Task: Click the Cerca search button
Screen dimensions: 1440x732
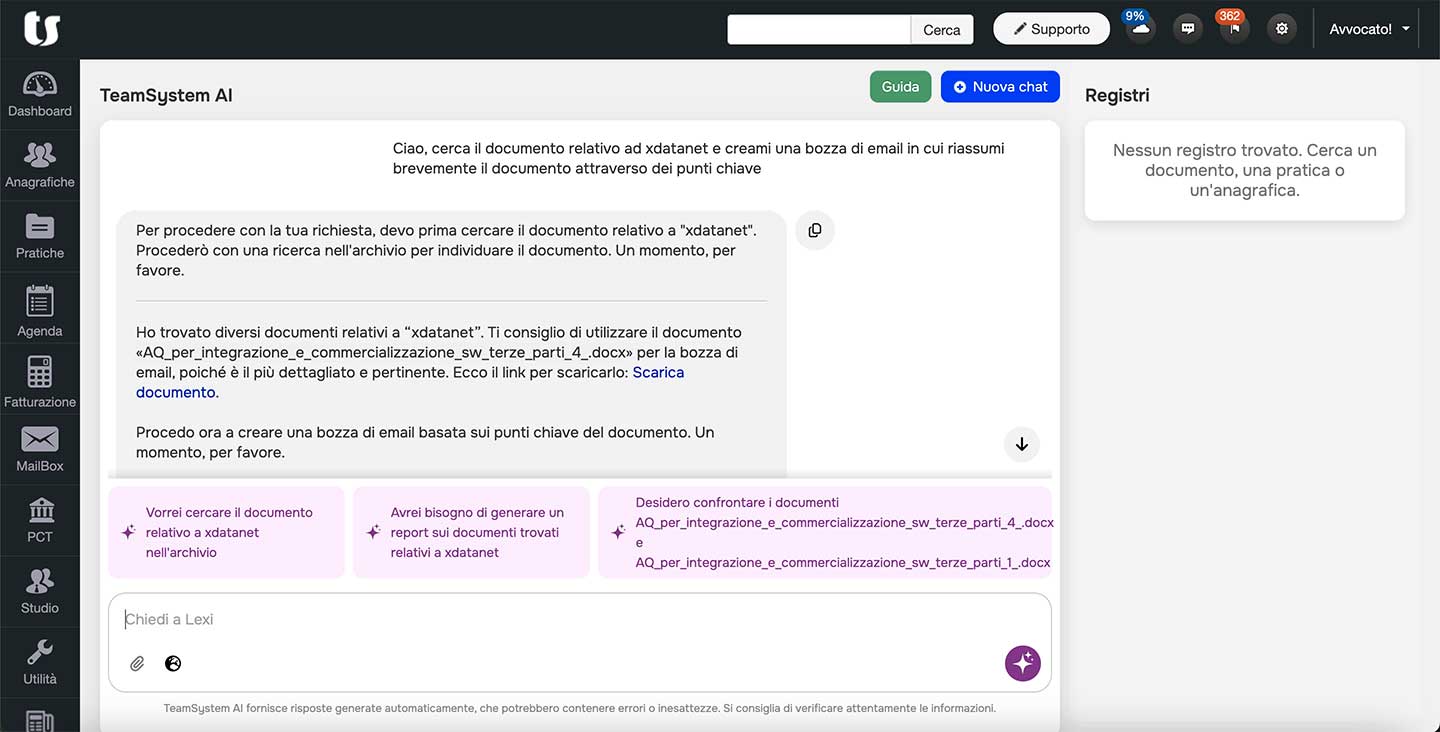Action: pyautogui.click(x=941, y=29)
